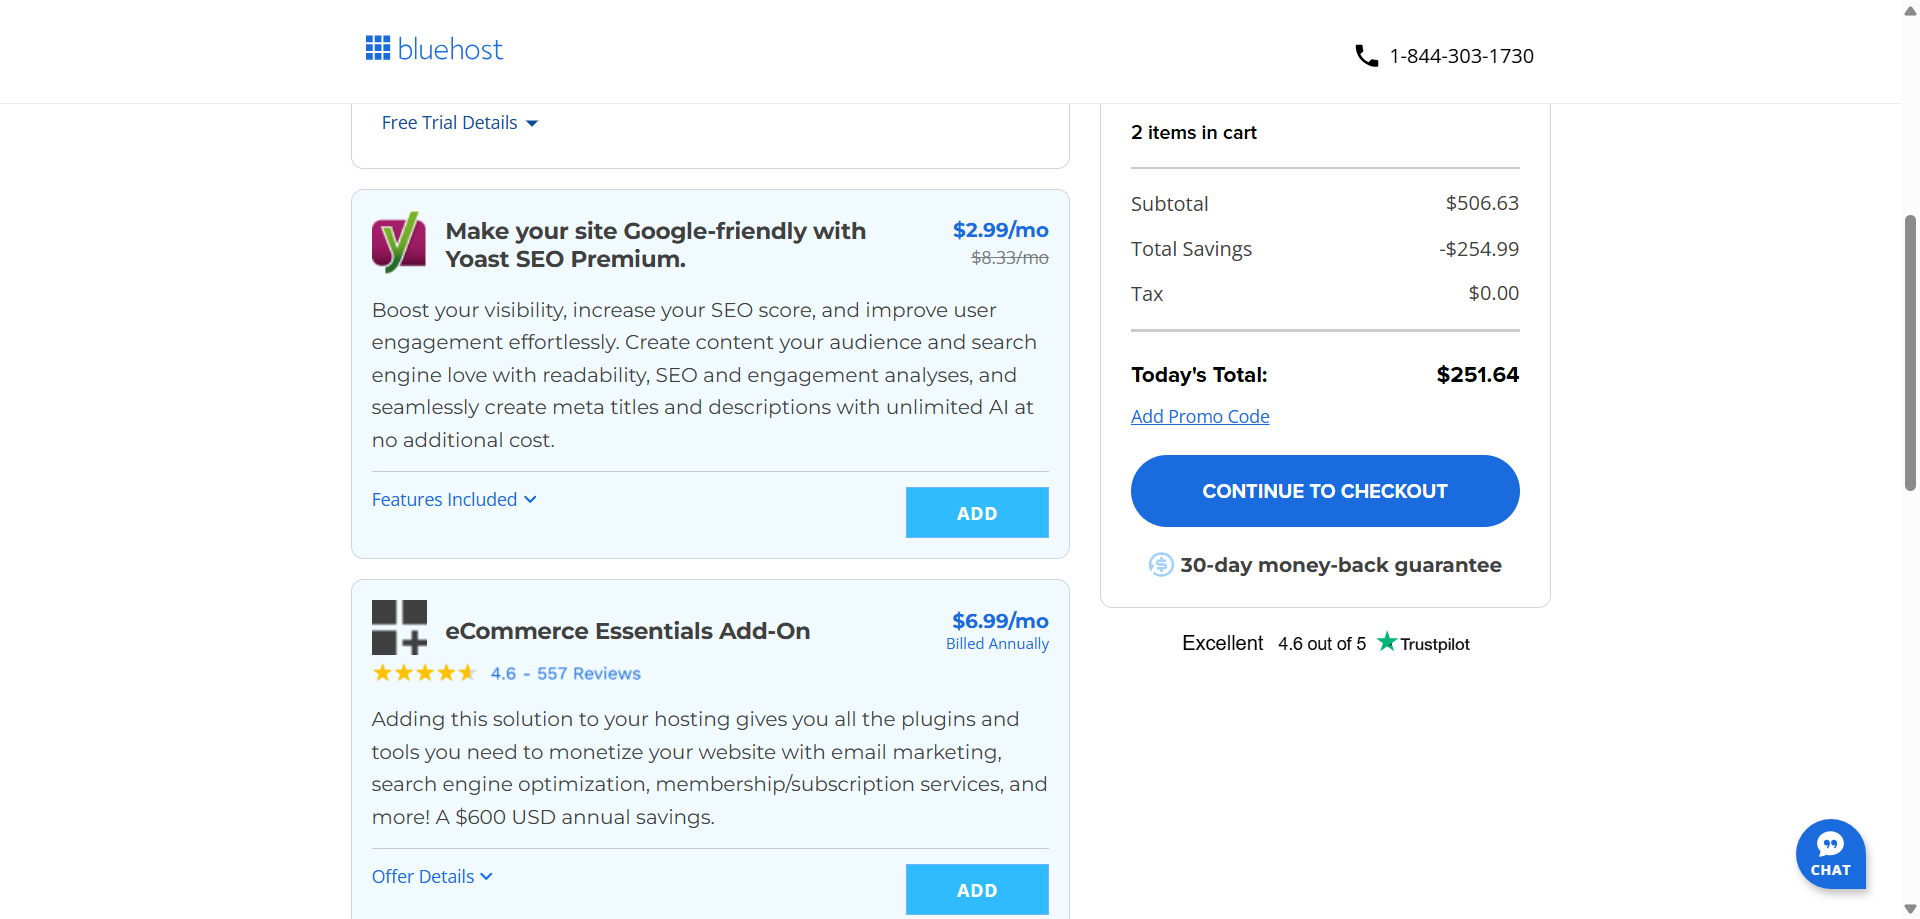This screenshot has height=919, width=1920.
Task: Open the Add Promo Code link
Action: [x=1200, y=417]
